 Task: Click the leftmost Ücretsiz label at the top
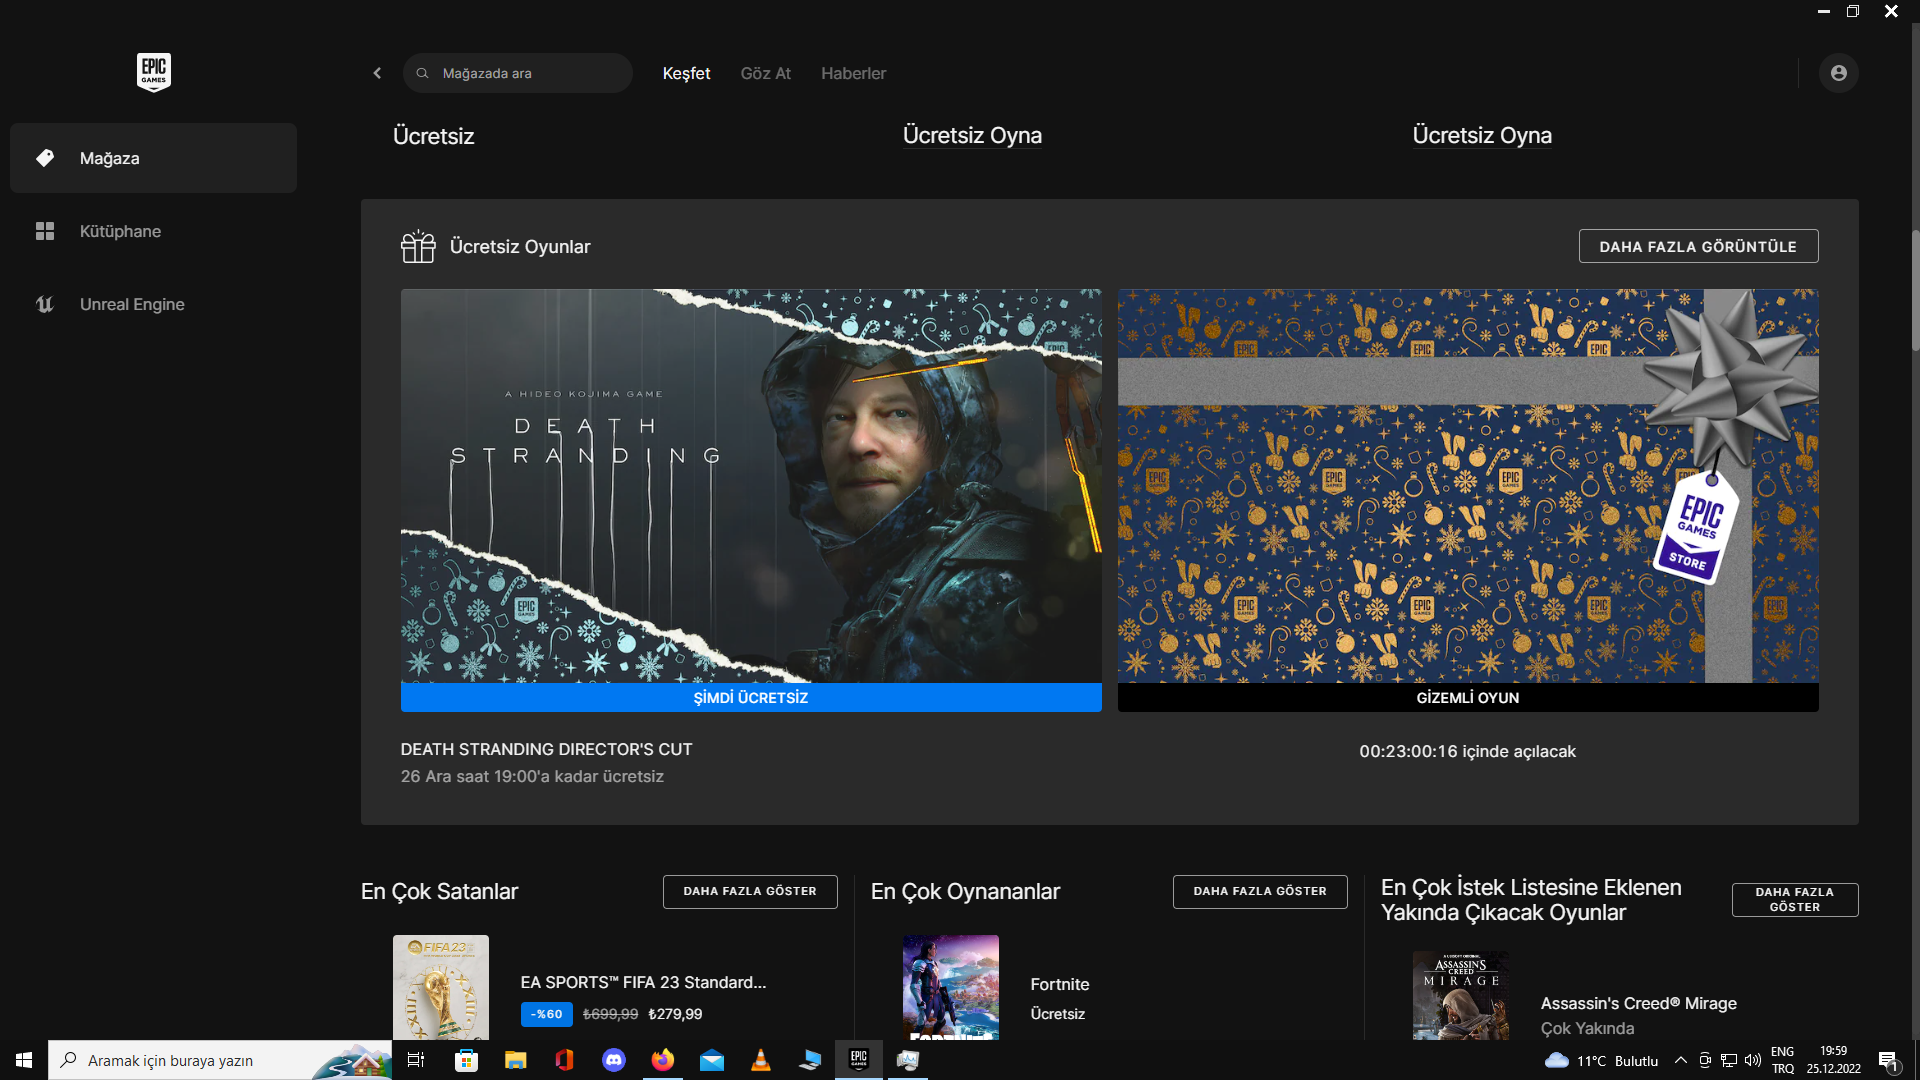(433, 136)
